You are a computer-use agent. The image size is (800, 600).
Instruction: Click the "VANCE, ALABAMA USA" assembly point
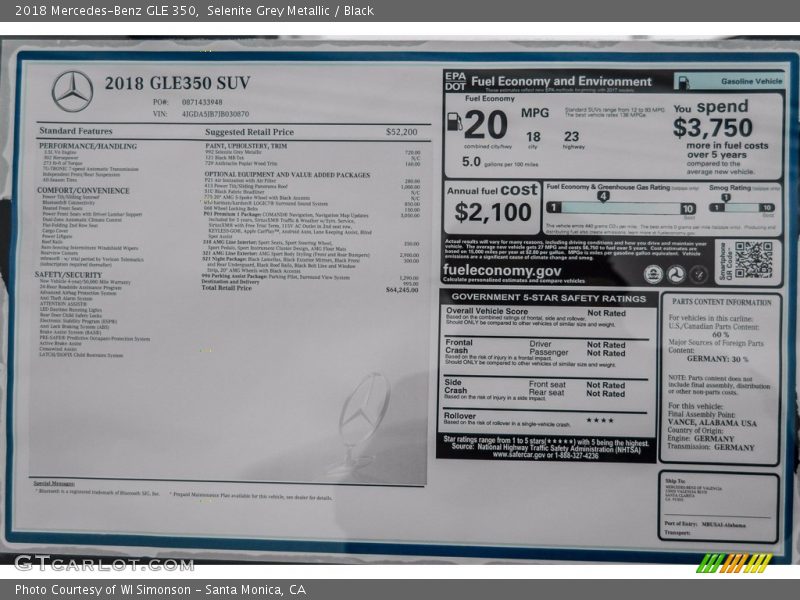pos(712,423)
